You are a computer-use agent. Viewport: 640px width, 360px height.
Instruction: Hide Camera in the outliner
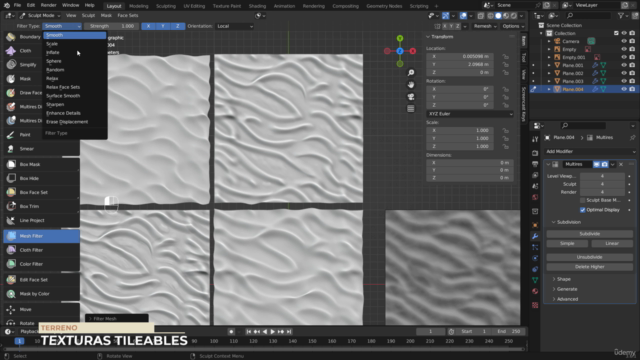624,41
